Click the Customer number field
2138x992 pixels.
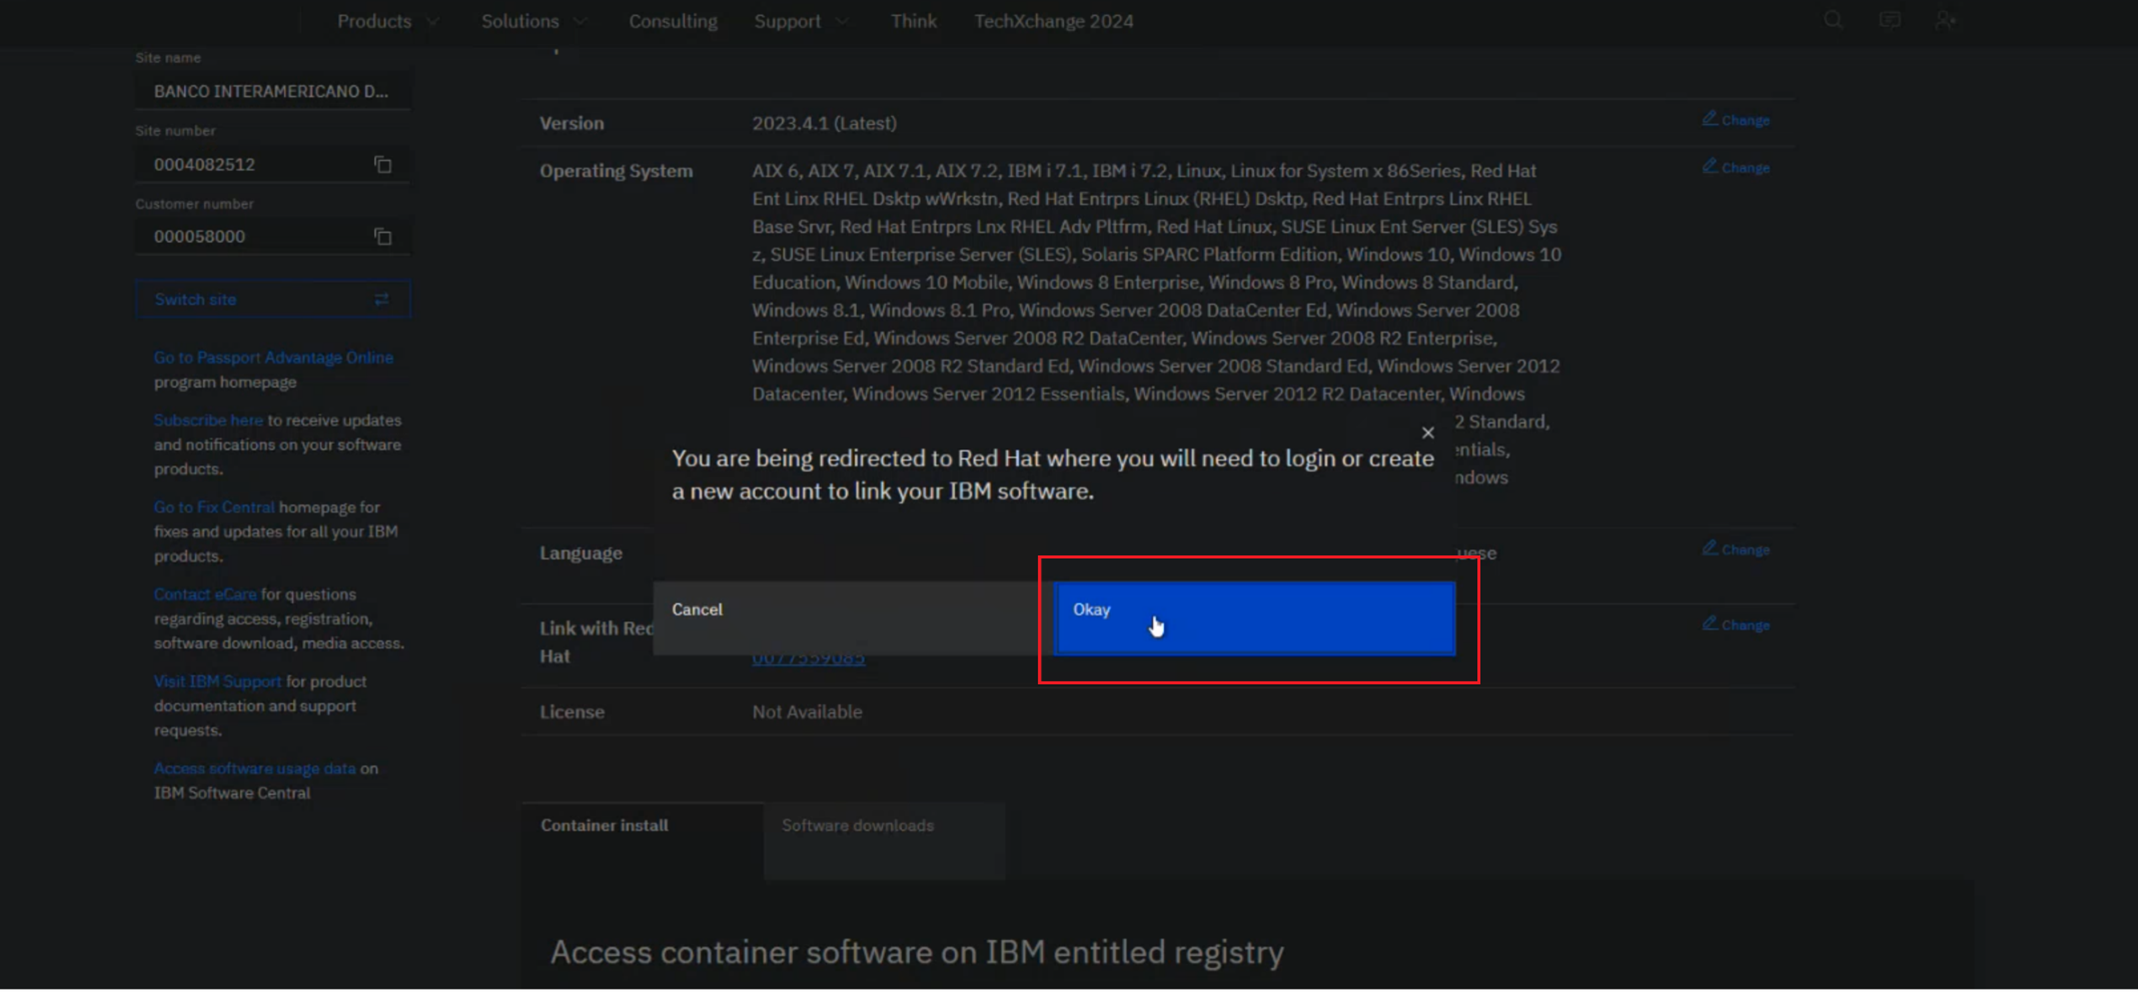click(x=273, y=237)
